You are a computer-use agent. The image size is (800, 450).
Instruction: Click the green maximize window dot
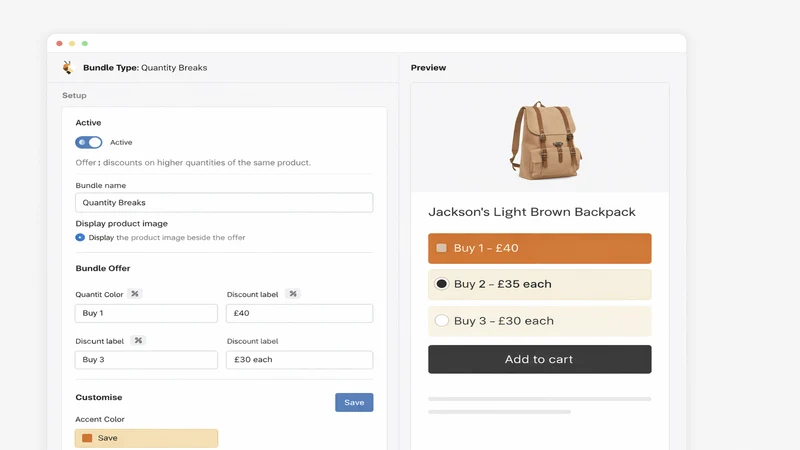point(85,43)
